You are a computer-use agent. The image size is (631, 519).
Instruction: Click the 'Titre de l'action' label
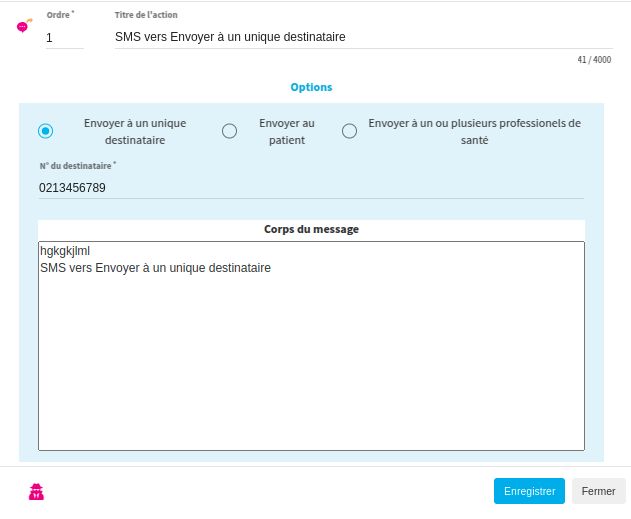(146, 15)
